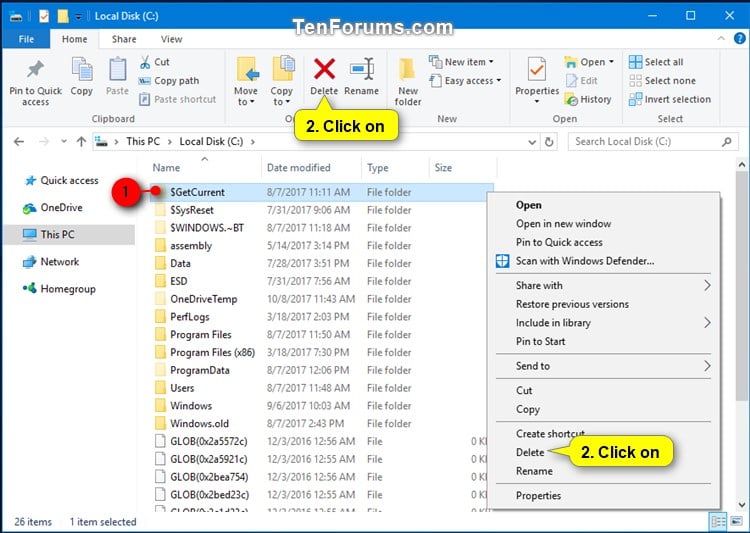Viewport: 750px width, 533px height.
Task: Click the Refresh button beside address bar
Action: tap(549, 142)
